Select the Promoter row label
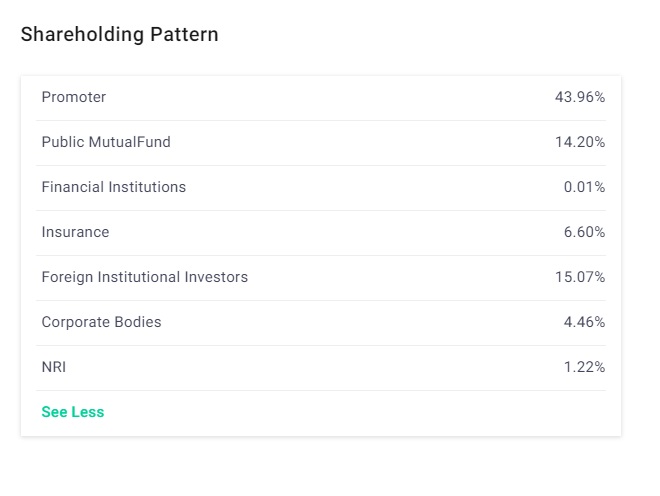660x496 pixels. pos(74,97)
